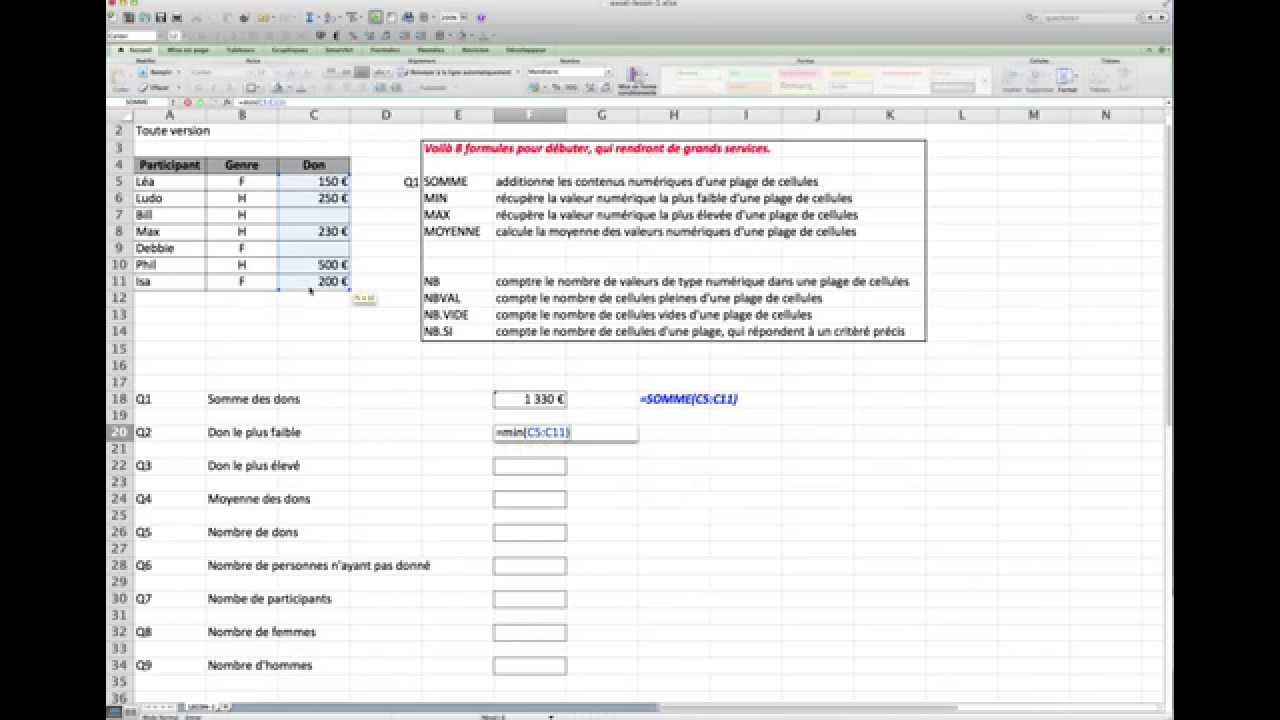
Task: Open the Données tab
Action: [x=430, y=49]
